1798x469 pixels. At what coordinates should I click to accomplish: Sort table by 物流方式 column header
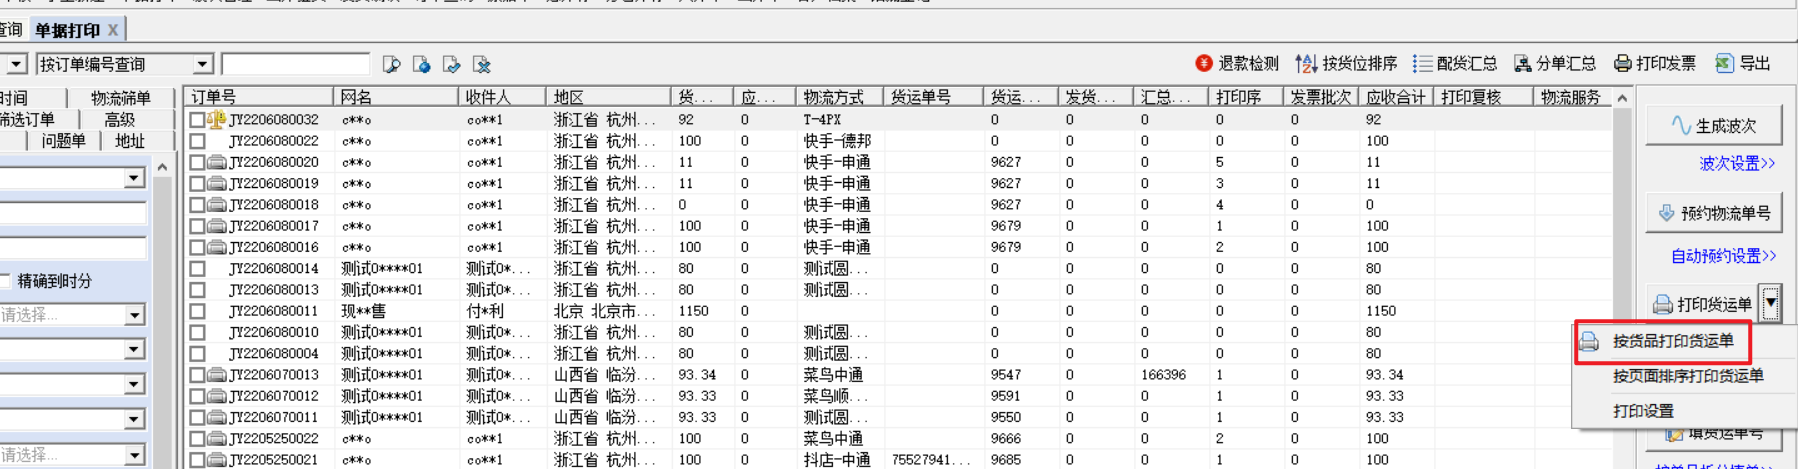[x=839, y=97]
